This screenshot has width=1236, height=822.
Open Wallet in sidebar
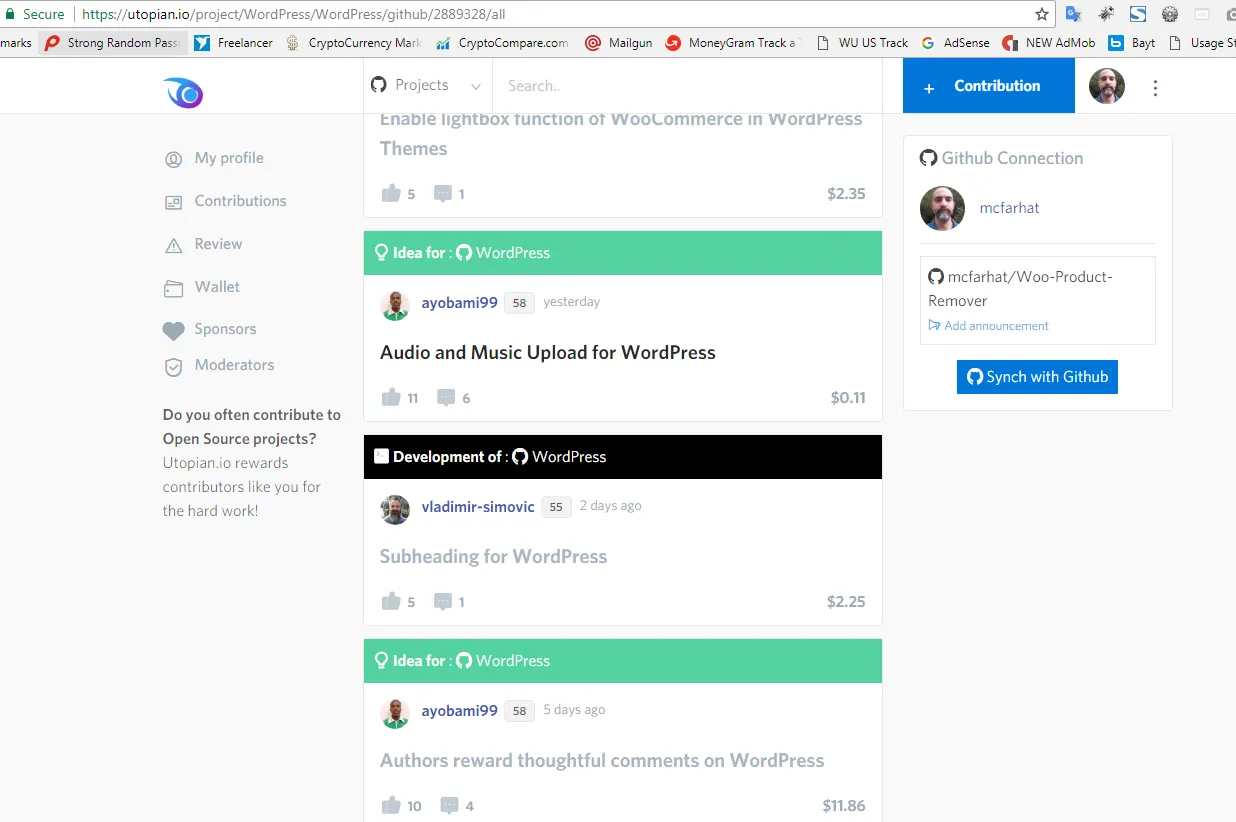tap(217, 287)
